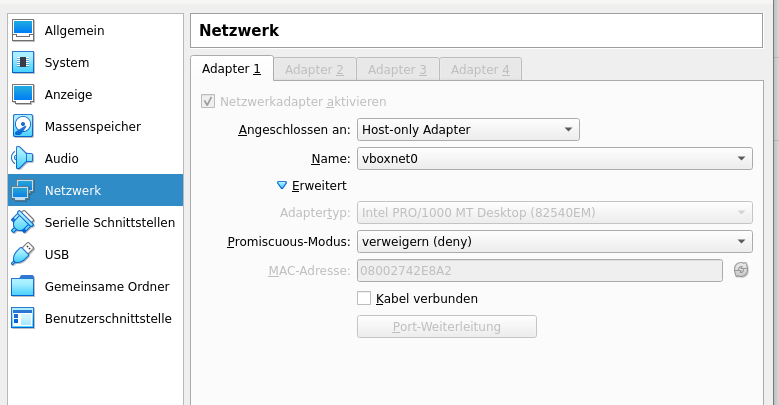The image size is (779, 405).
Task: Open the Name vboxnet0 dropdown
Action: click(x=554, y=158)
